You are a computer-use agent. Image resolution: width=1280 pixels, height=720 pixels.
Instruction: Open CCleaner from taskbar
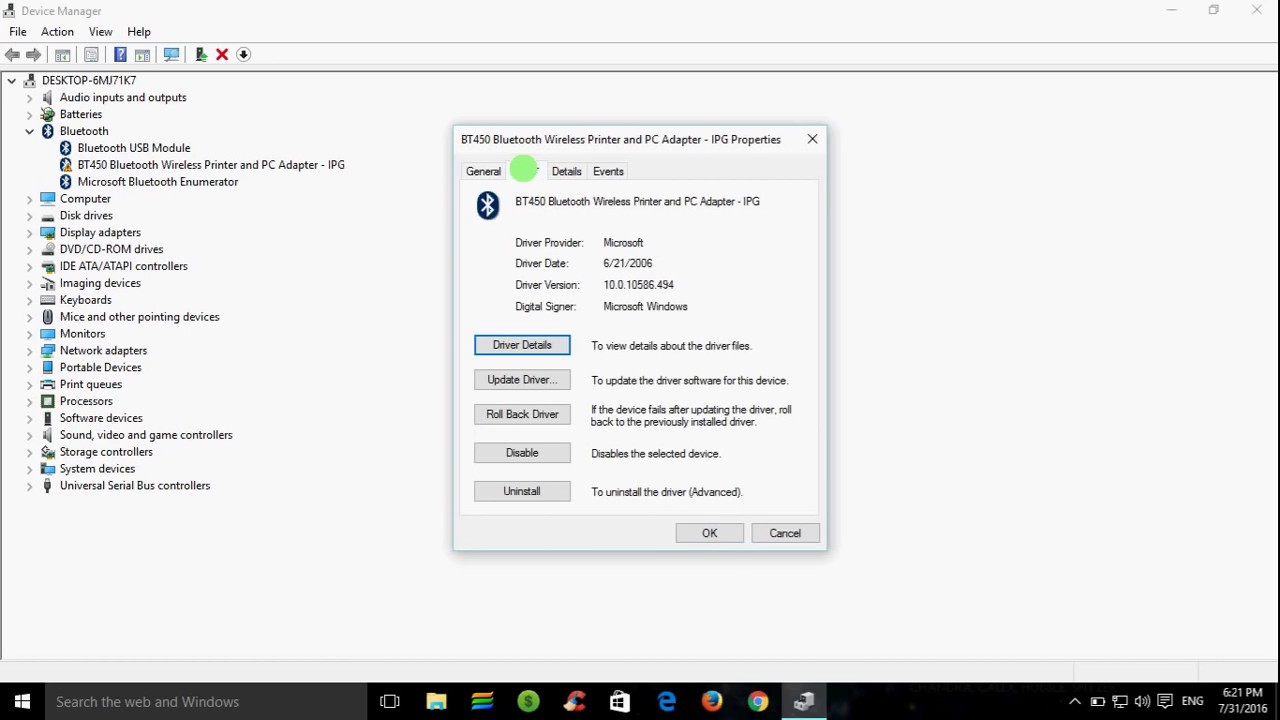574,701
